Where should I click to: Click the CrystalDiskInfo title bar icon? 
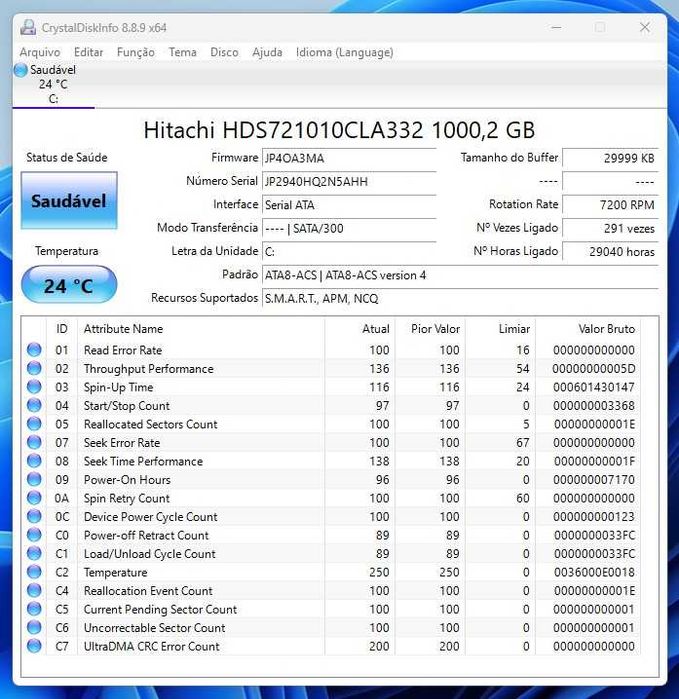coord(28,28)
